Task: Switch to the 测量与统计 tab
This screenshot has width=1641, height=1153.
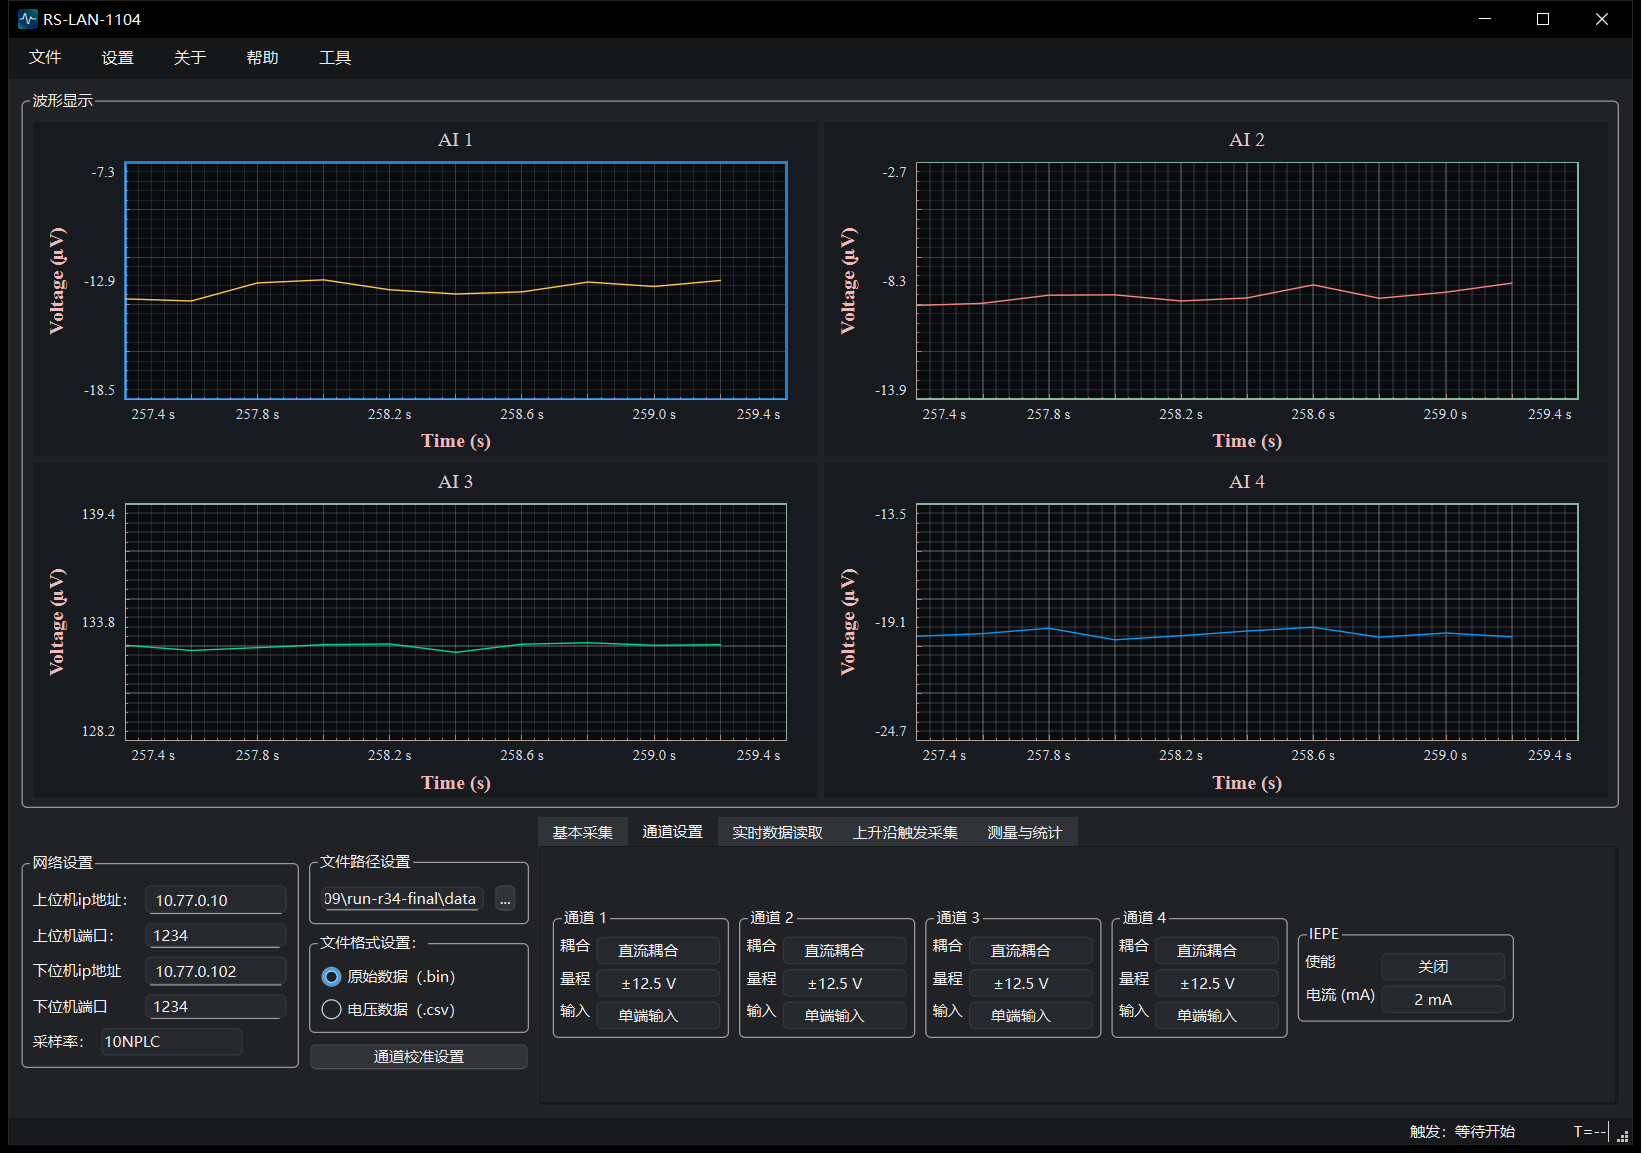Action: [1025, 832]
